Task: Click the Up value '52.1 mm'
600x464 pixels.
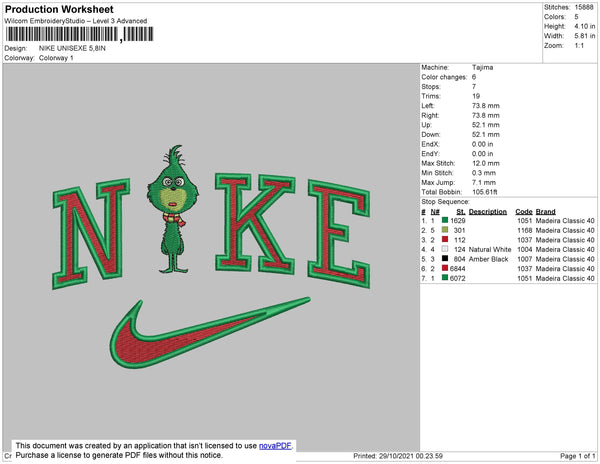Action: click(x=486, y=125)
